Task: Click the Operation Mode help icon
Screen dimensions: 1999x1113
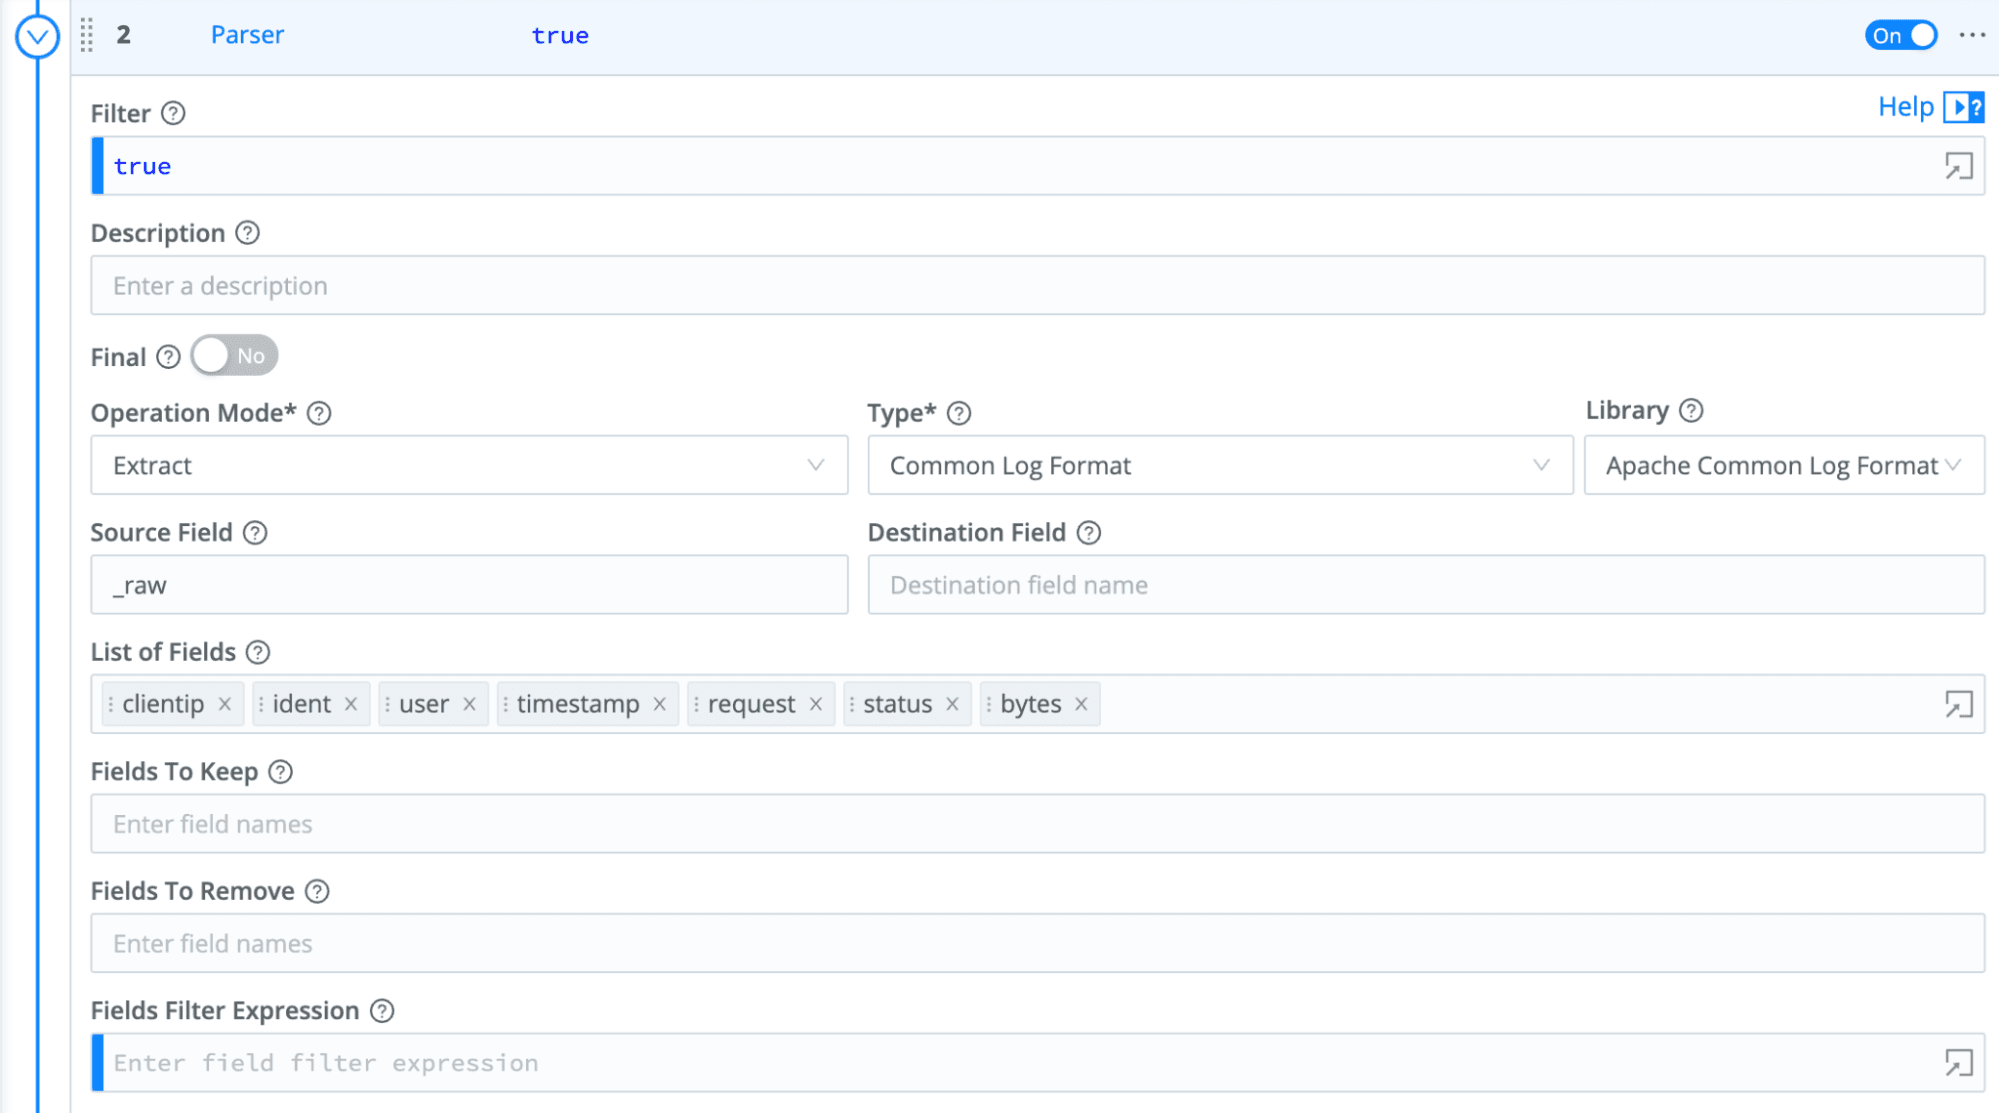Action: point(319,413)
